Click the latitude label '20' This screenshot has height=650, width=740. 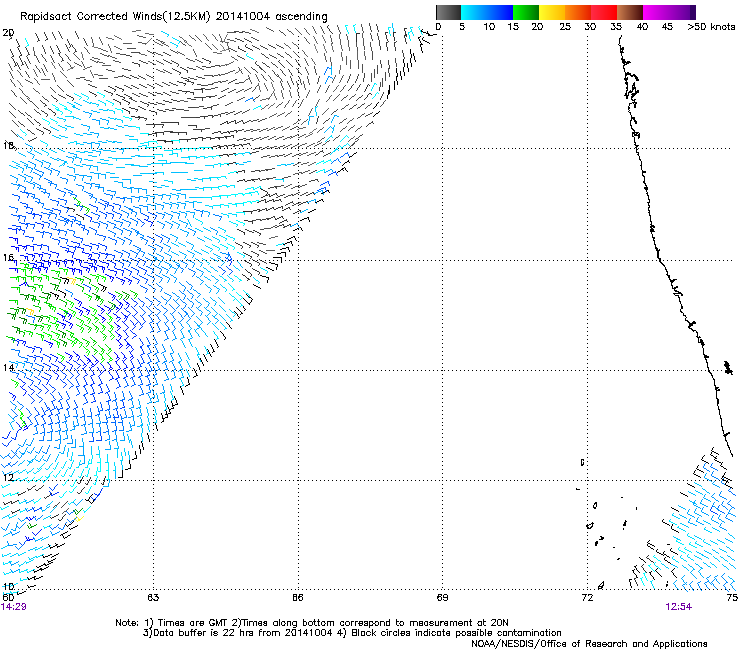pyautogui.click(x=8, y=33)
